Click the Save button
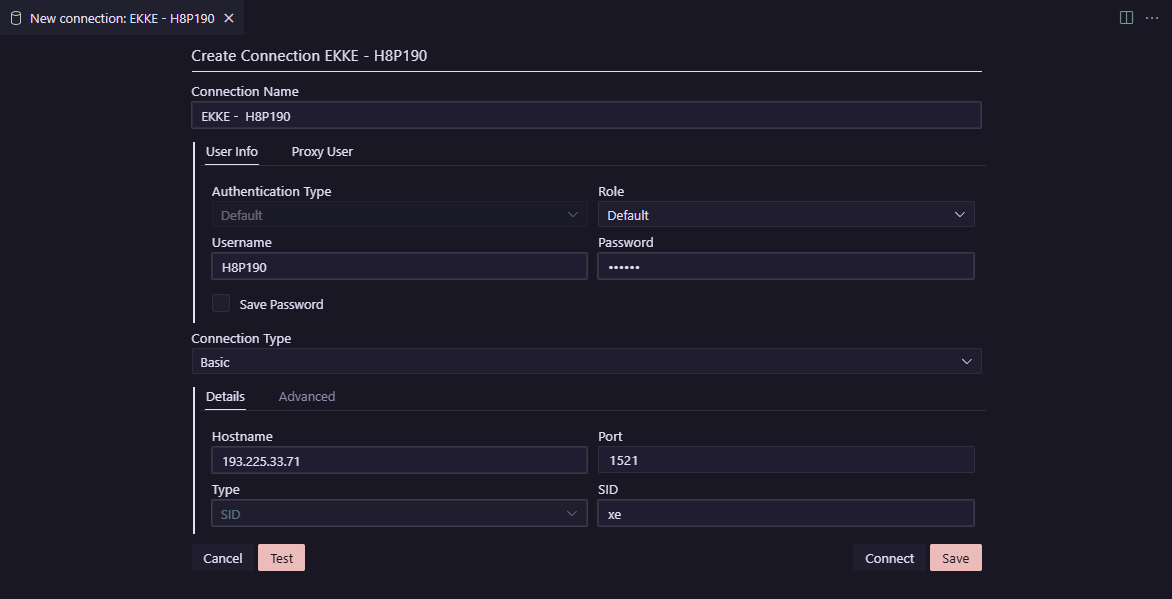The width and height of the screenshot is (1172, 599). (955, 558)
